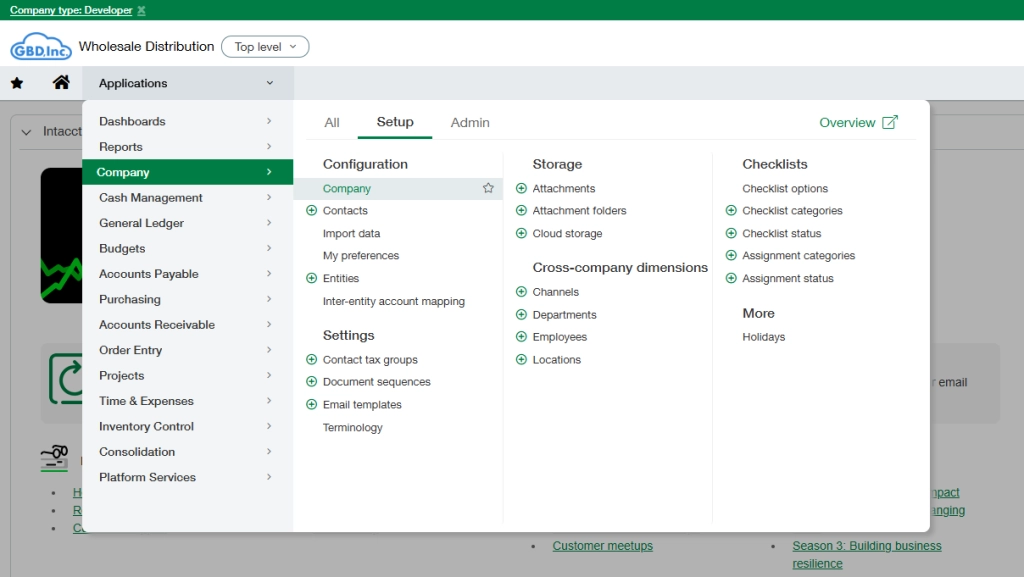
Task: Open Accounts Receivable submenu
Action: 187,324
